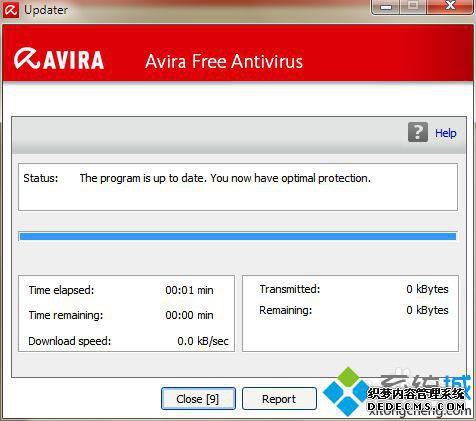The height and width of the screenshot is (421, 476).
Task: Select the status message text
Action: 225,178
